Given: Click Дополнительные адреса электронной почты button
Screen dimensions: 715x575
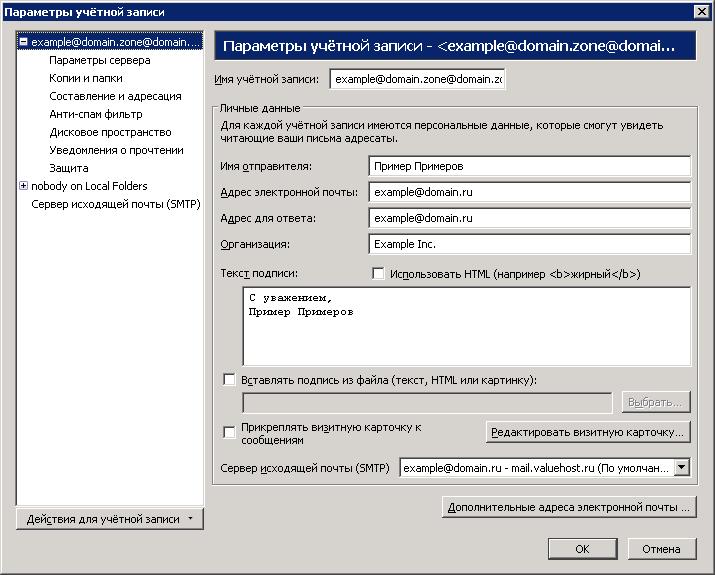Looking at the screenshot, I should 569,507.
